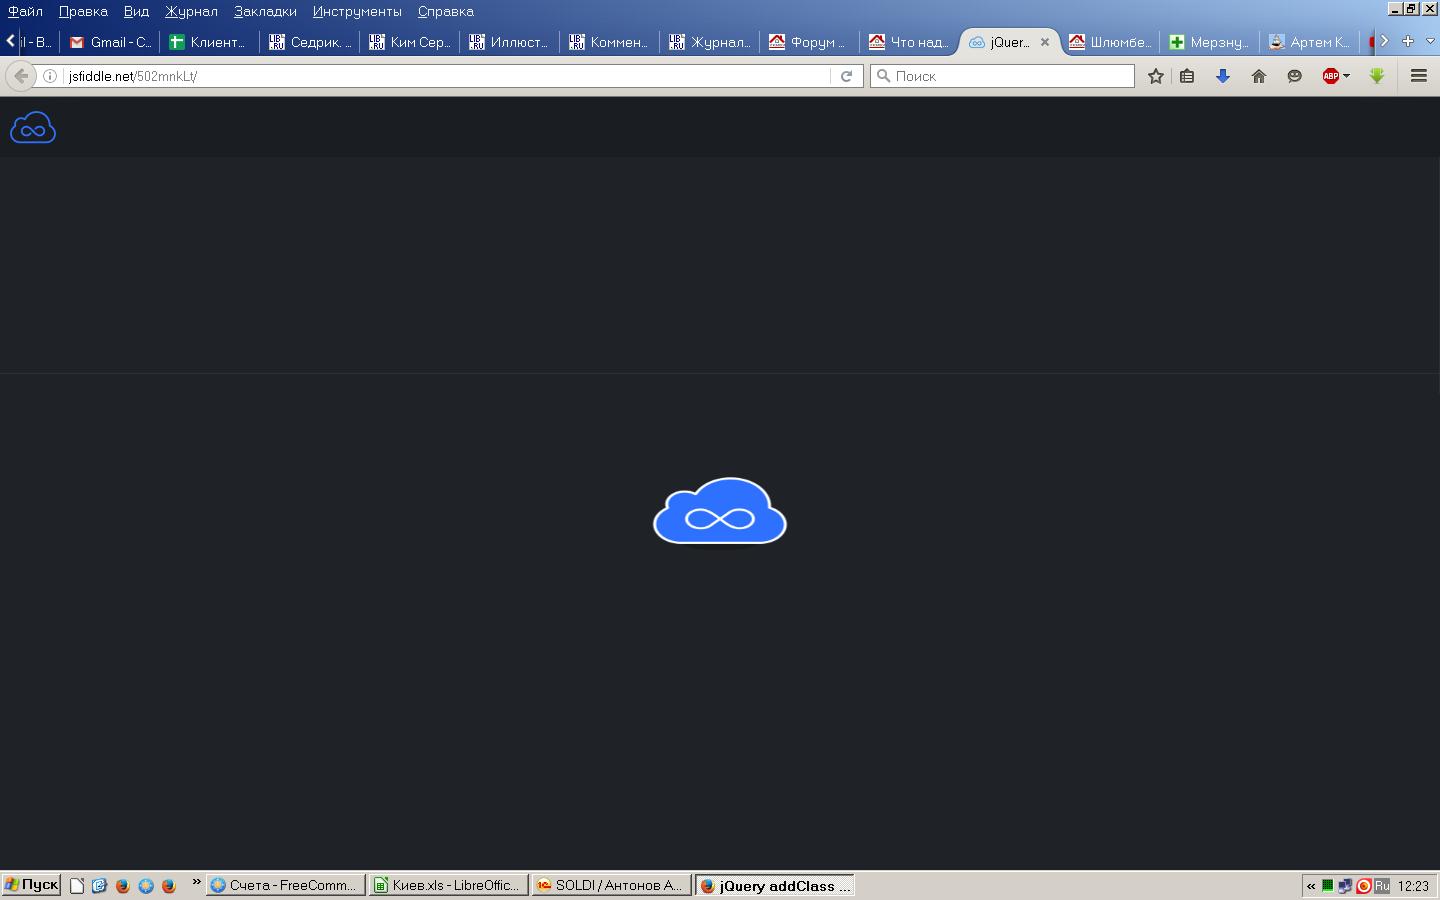Image resolution: width=1440 pixels, height=900 pixels.
Task: Open the Пуск start button
Action: tap(32, 885)
